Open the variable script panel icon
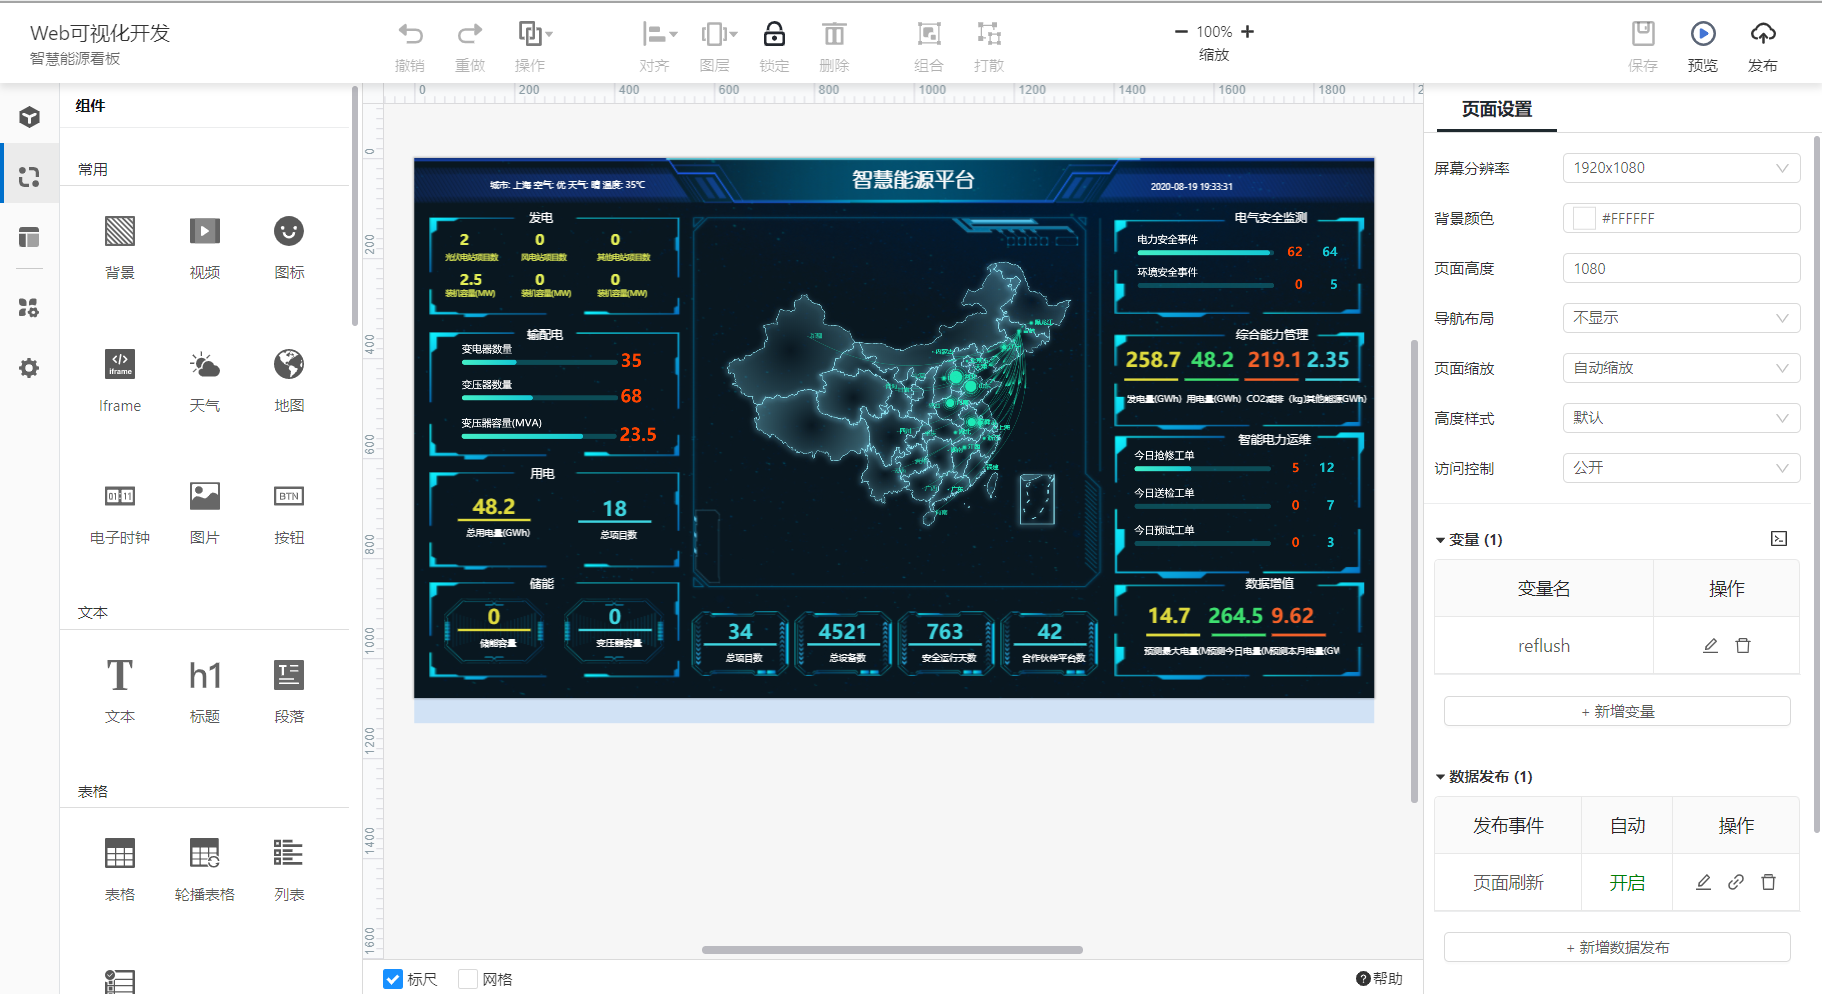 click(1779, 539)
